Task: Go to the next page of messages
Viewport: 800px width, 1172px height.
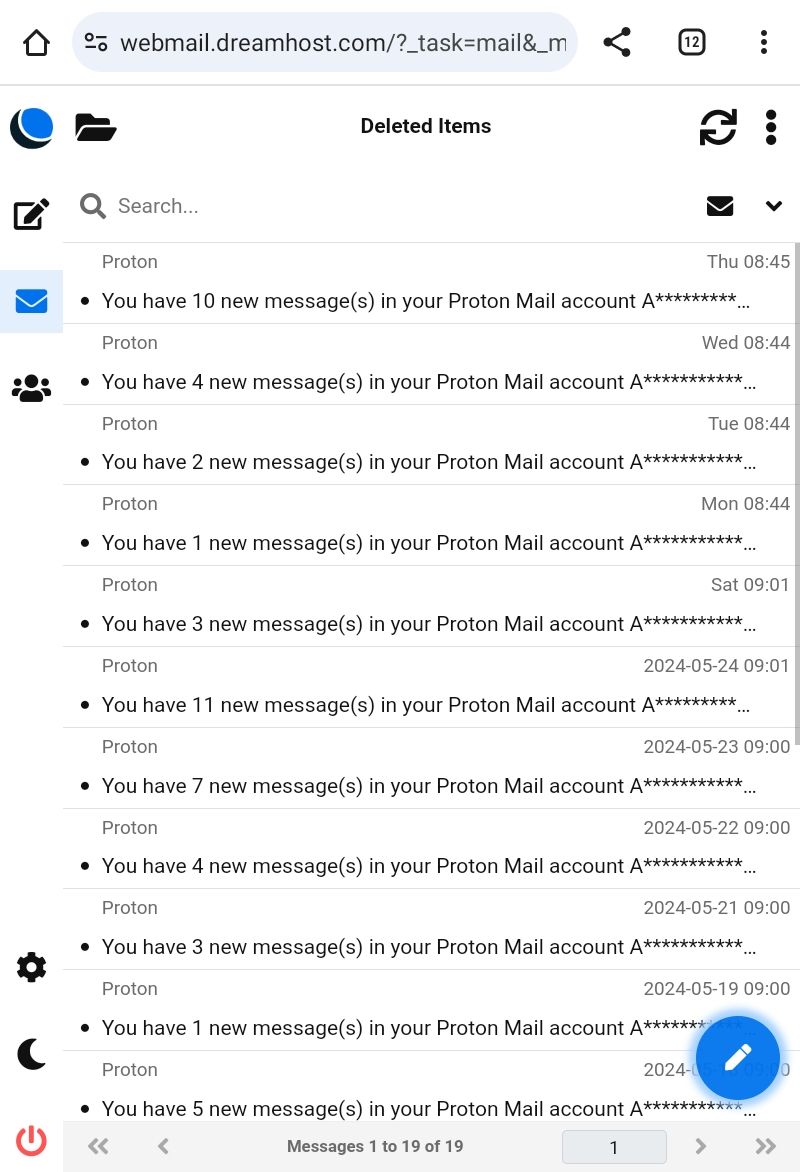Action: click(700, 1146)
